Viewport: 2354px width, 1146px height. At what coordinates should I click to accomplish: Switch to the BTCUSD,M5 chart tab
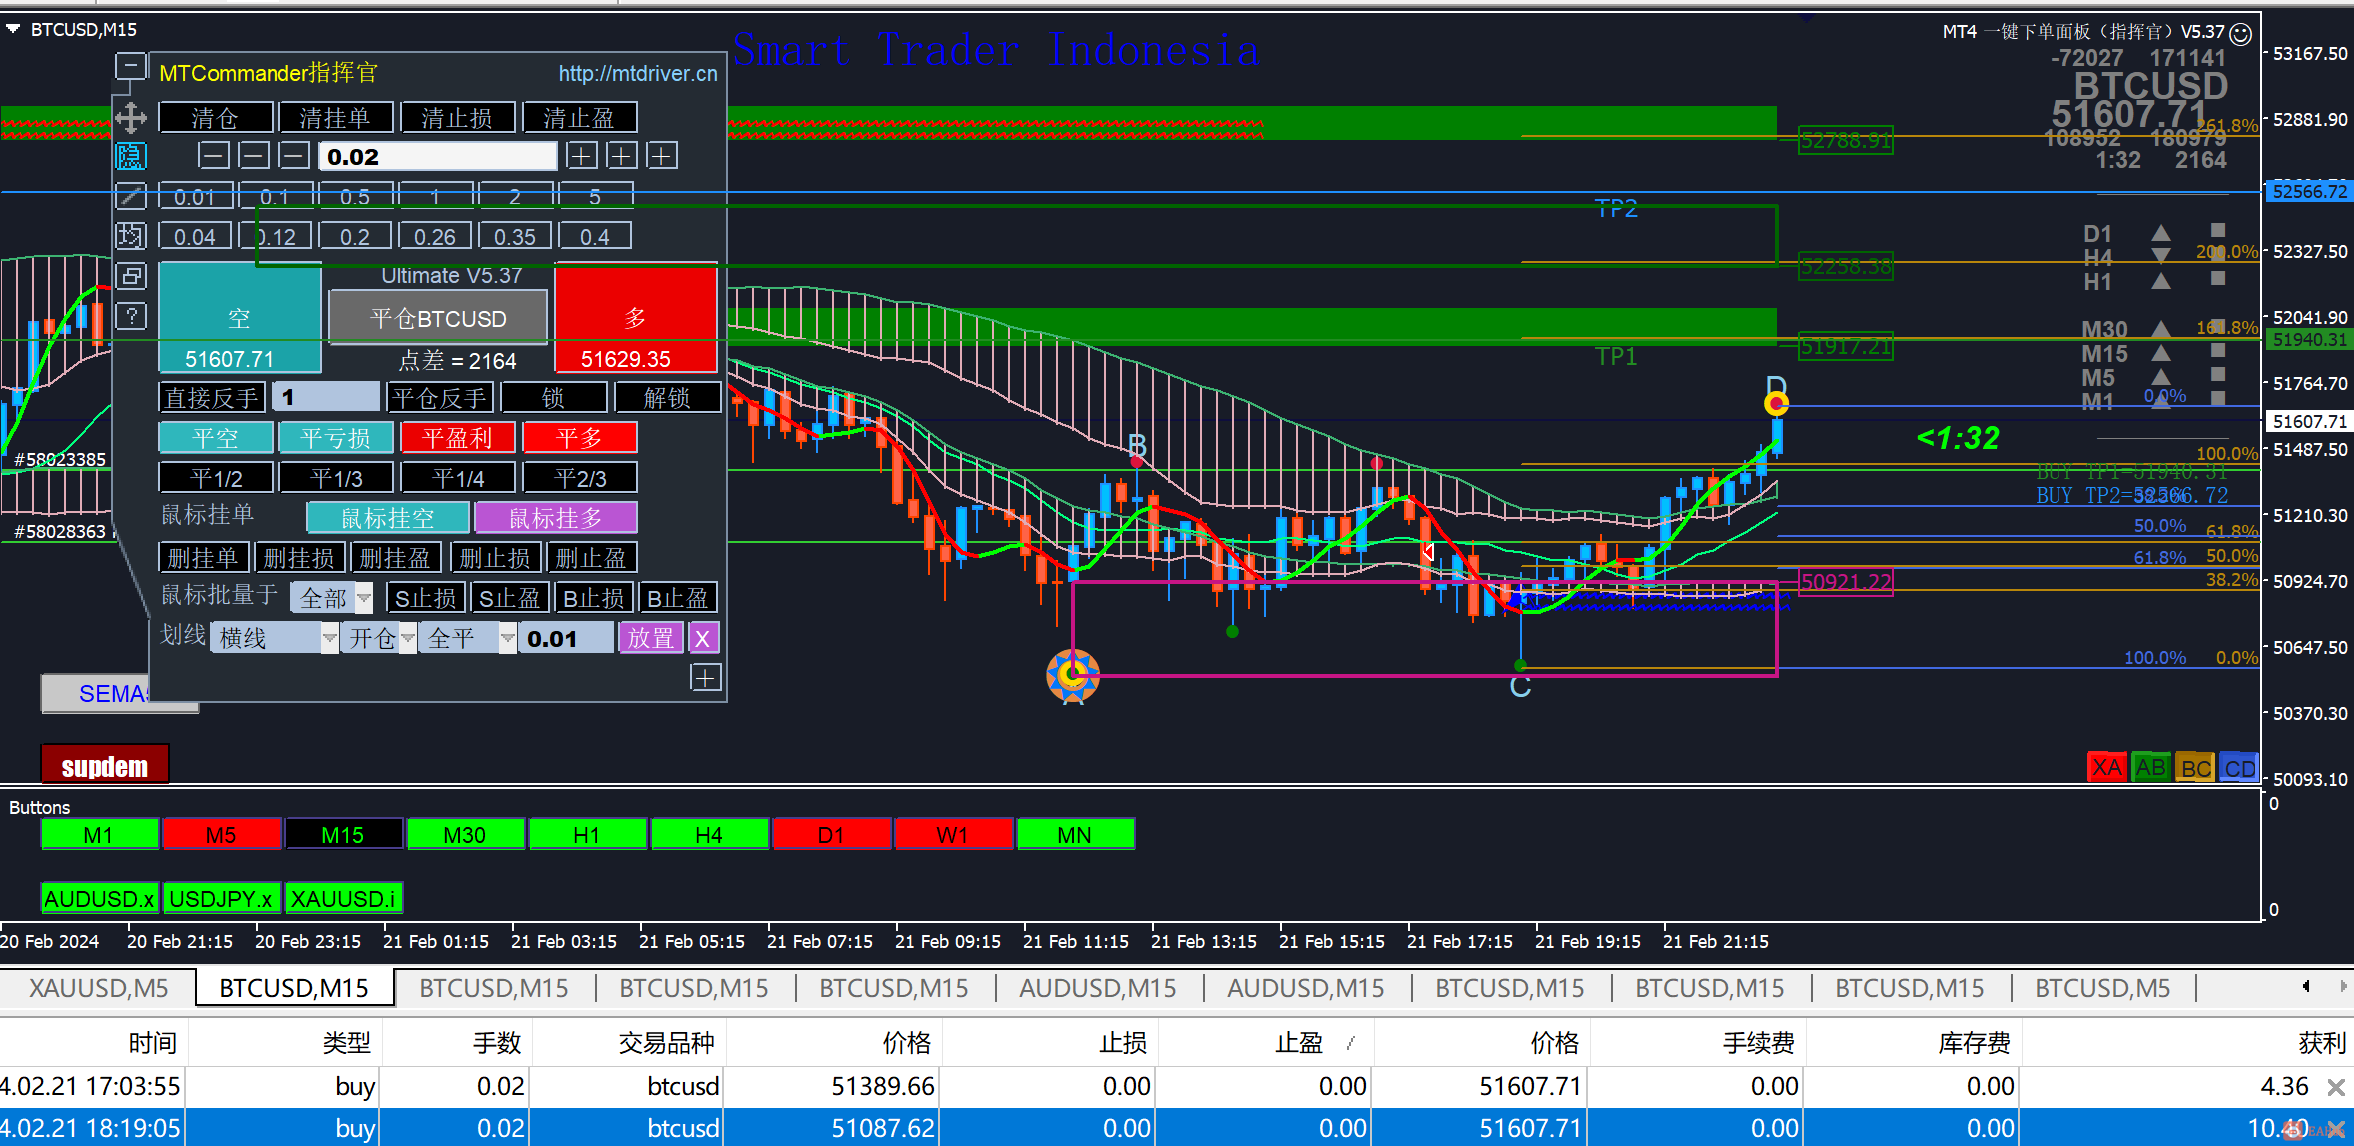click(x=2102, y=988)
